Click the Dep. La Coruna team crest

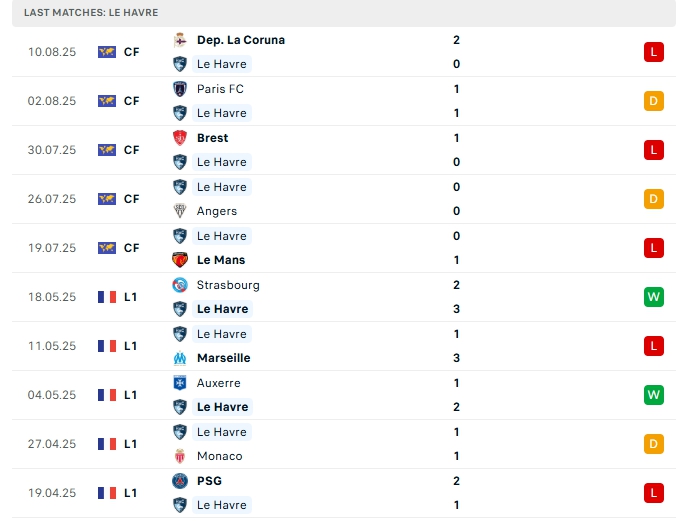(x=180, y=40)
